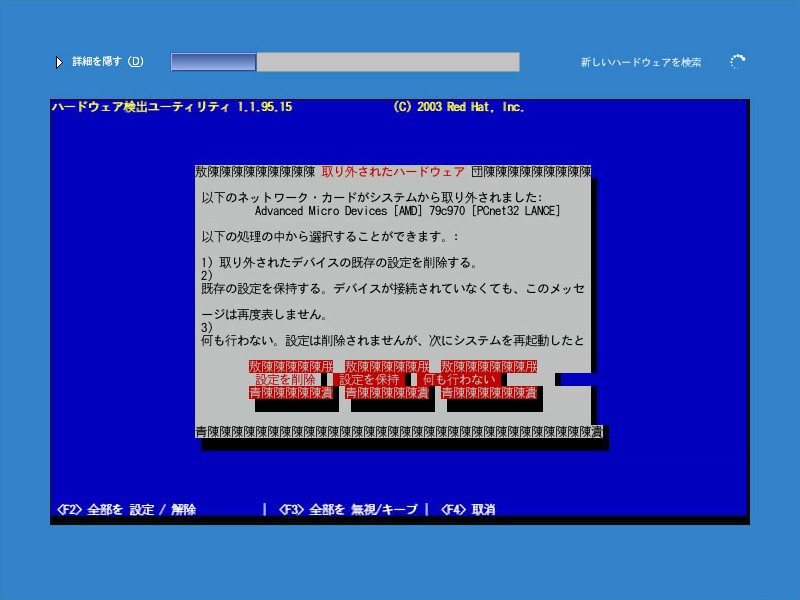Image resolution: width=800 pixels, height=600 pixels.
Task: Click the 取り外されたハードウェア dialog title
Action: coord(393,172)
